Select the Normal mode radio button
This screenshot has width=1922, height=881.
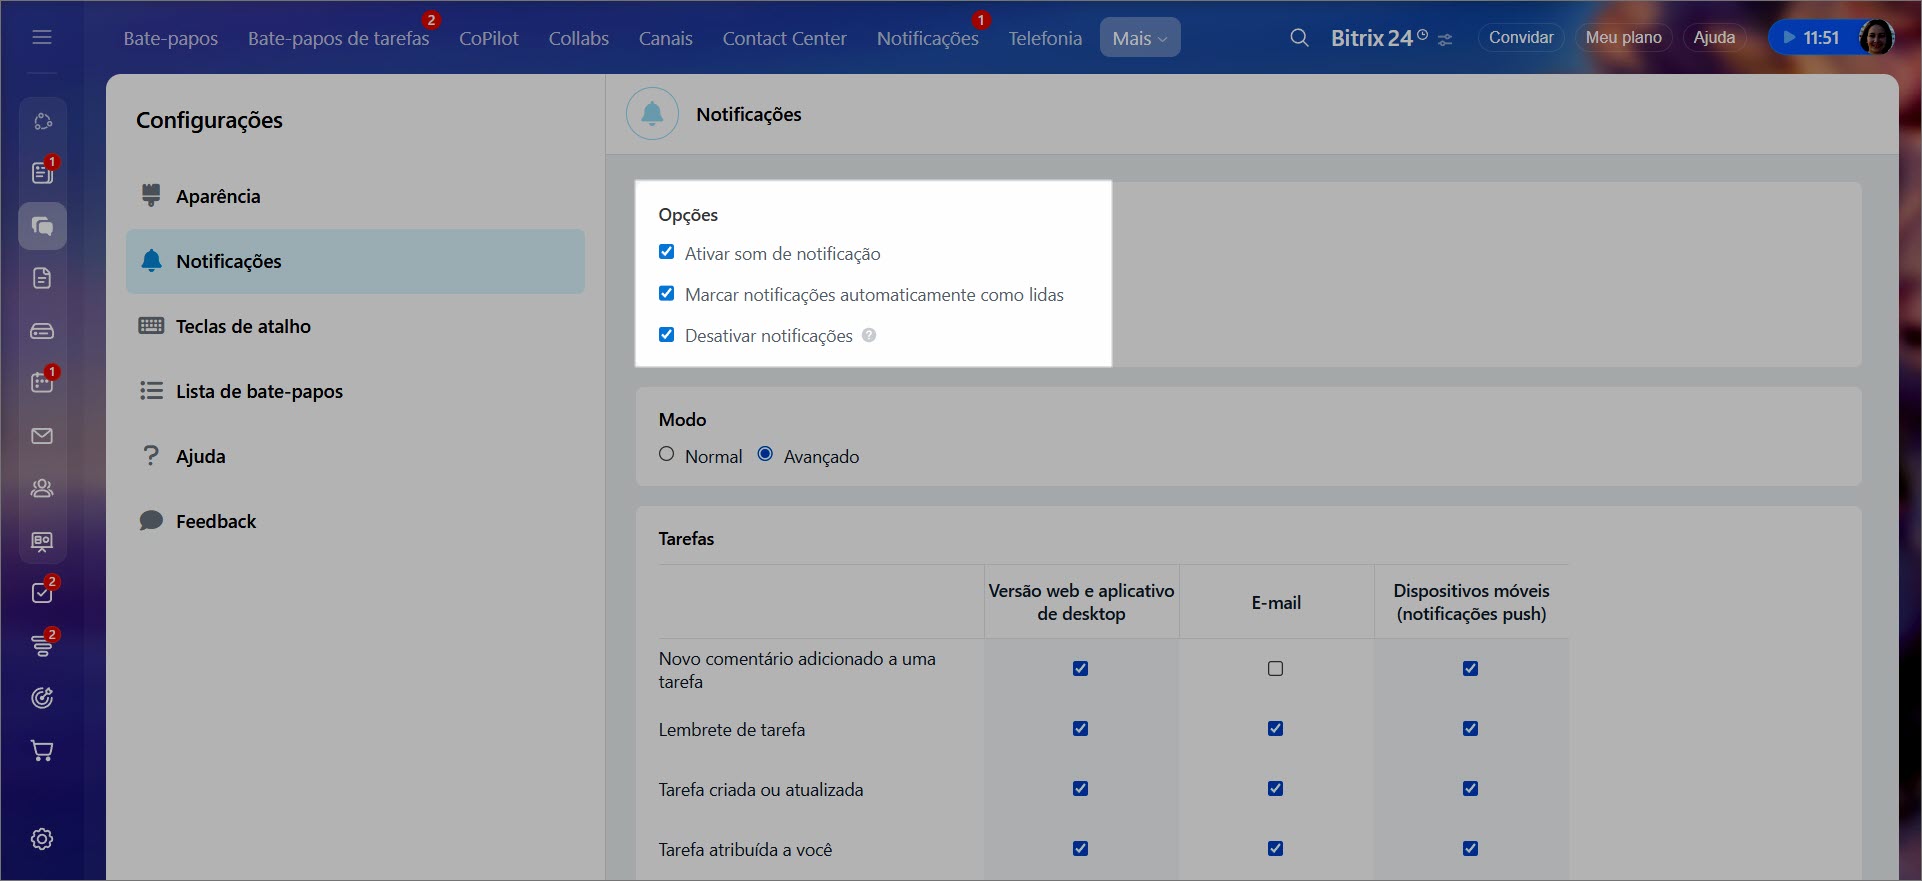click(667, 455)
